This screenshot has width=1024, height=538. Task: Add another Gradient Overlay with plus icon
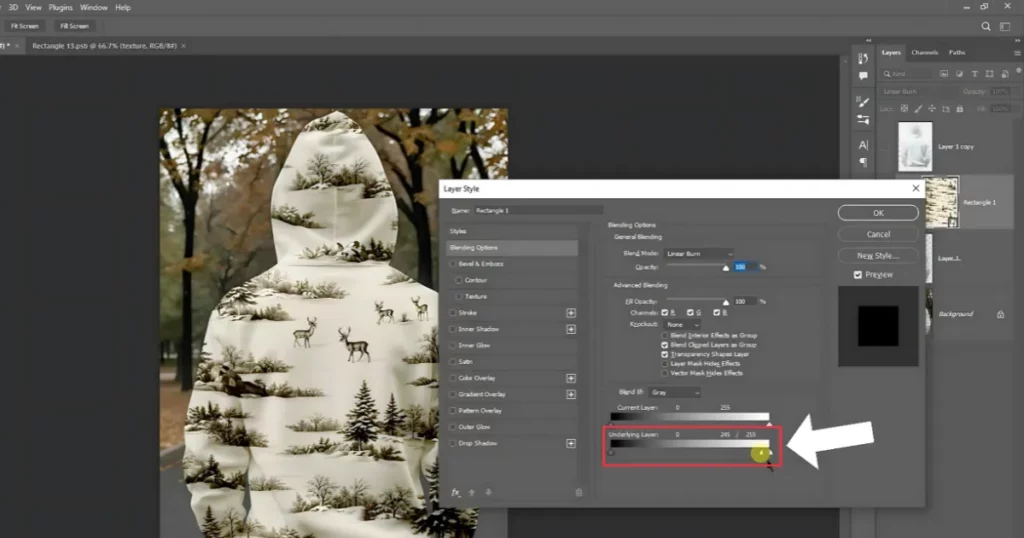[571, 394]
